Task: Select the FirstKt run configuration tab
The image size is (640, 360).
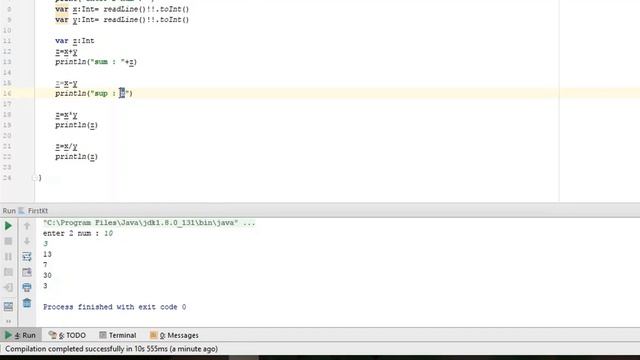Action: point(33,211)
